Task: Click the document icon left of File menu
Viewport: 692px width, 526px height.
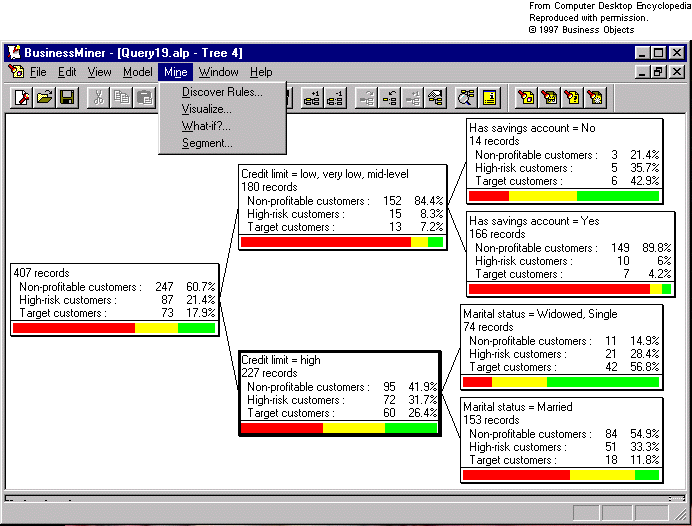Action: (x=16, y=71)
